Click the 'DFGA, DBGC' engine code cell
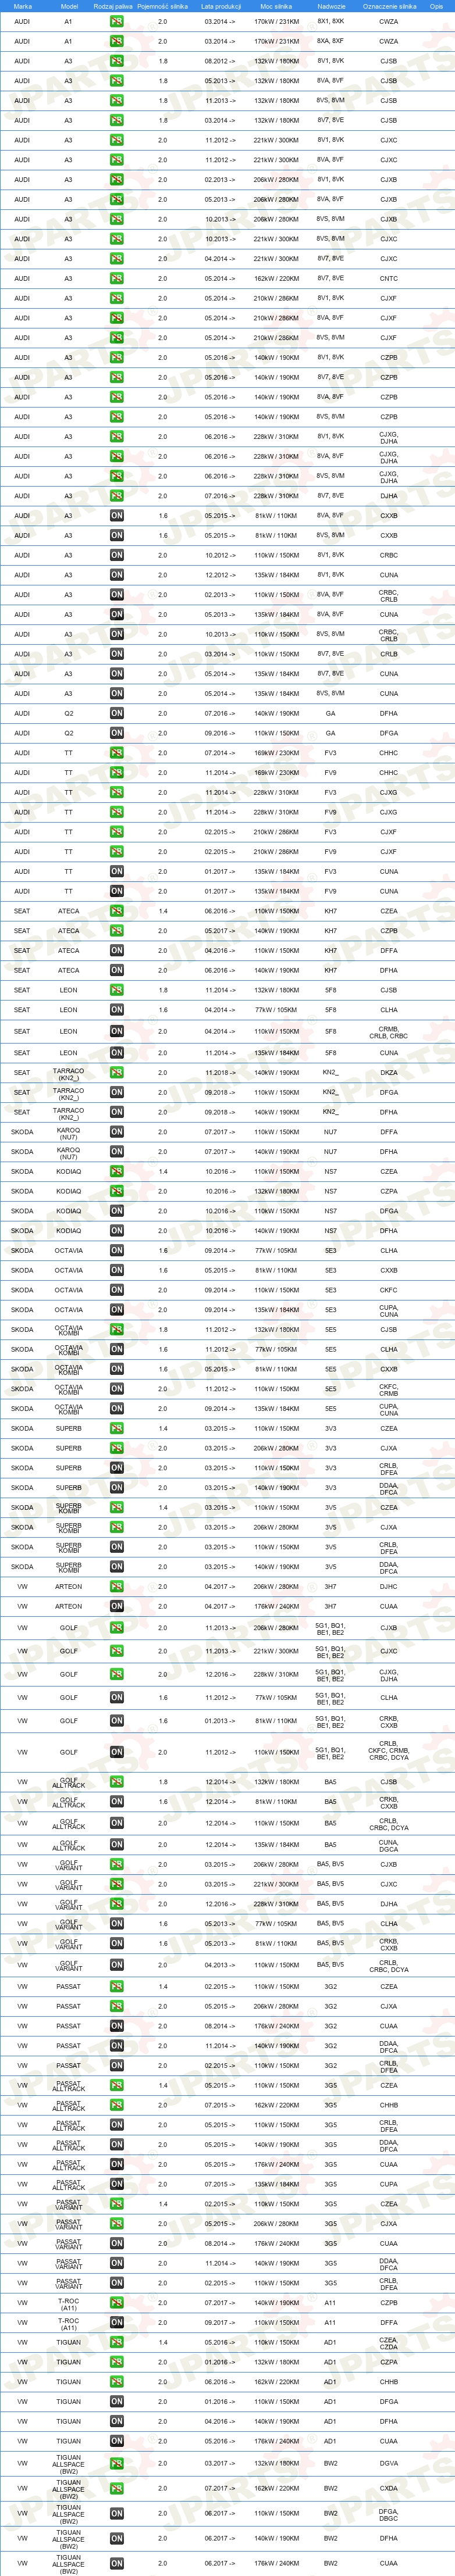The width and height of the screenshot is (455, 2576). pyautogui.click(x=388, y=2514)
